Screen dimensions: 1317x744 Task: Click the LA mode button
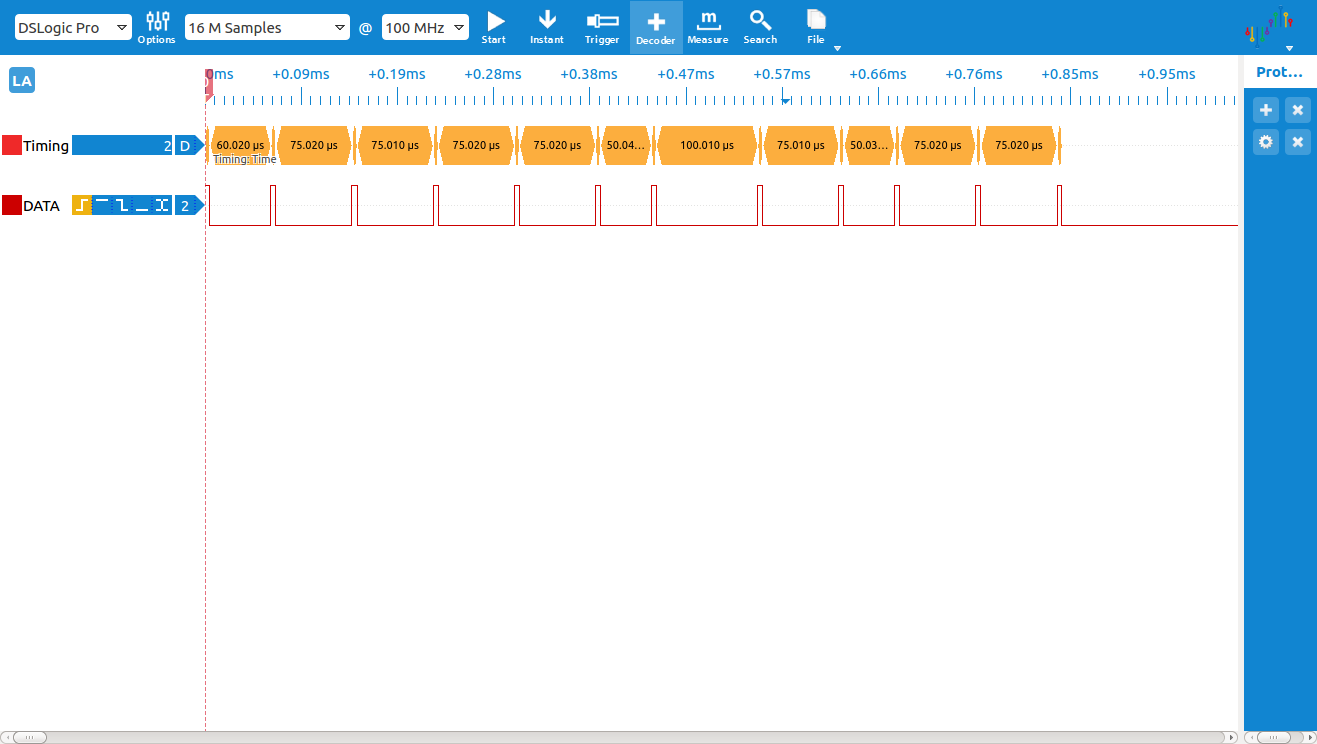tap(22, 81)
